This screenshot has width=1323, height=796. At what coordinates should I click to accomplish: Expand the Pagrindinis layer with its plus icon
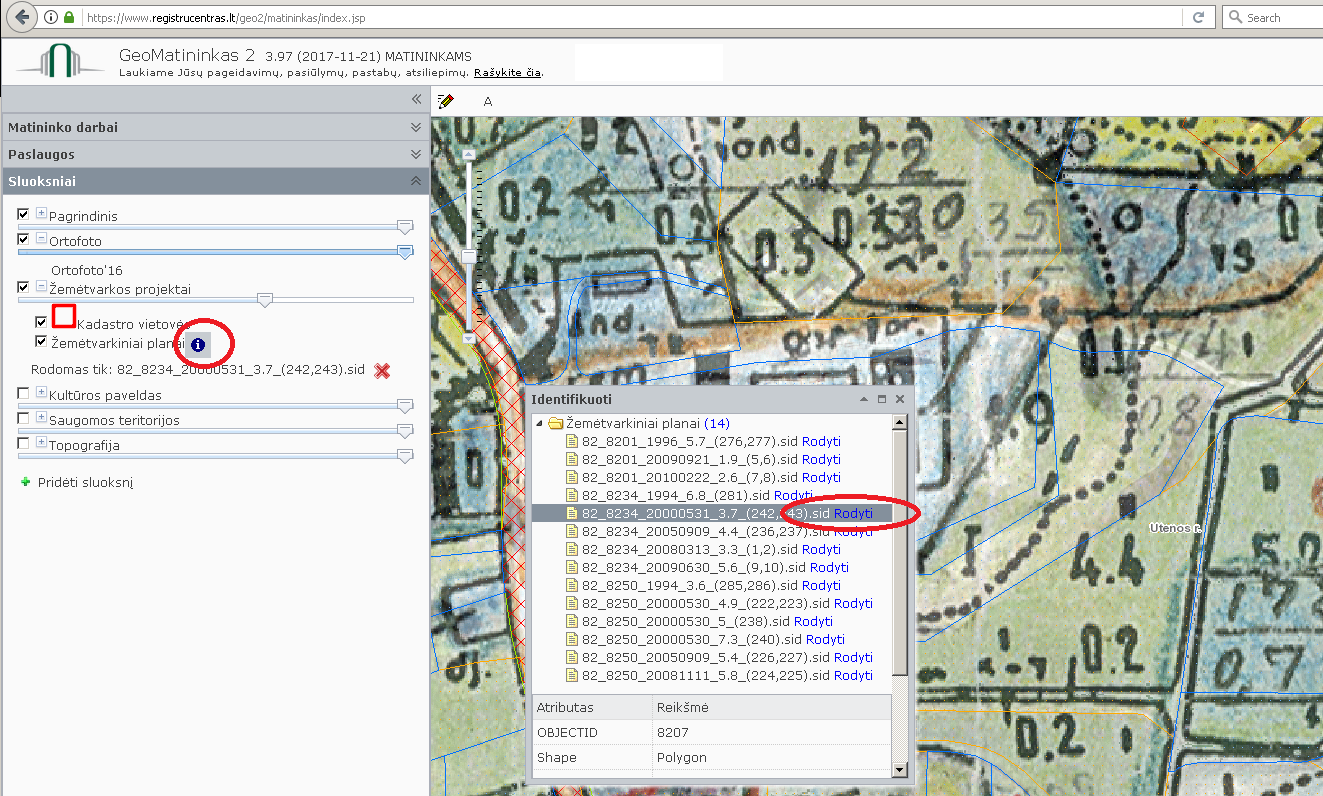(x=41, y=213)
